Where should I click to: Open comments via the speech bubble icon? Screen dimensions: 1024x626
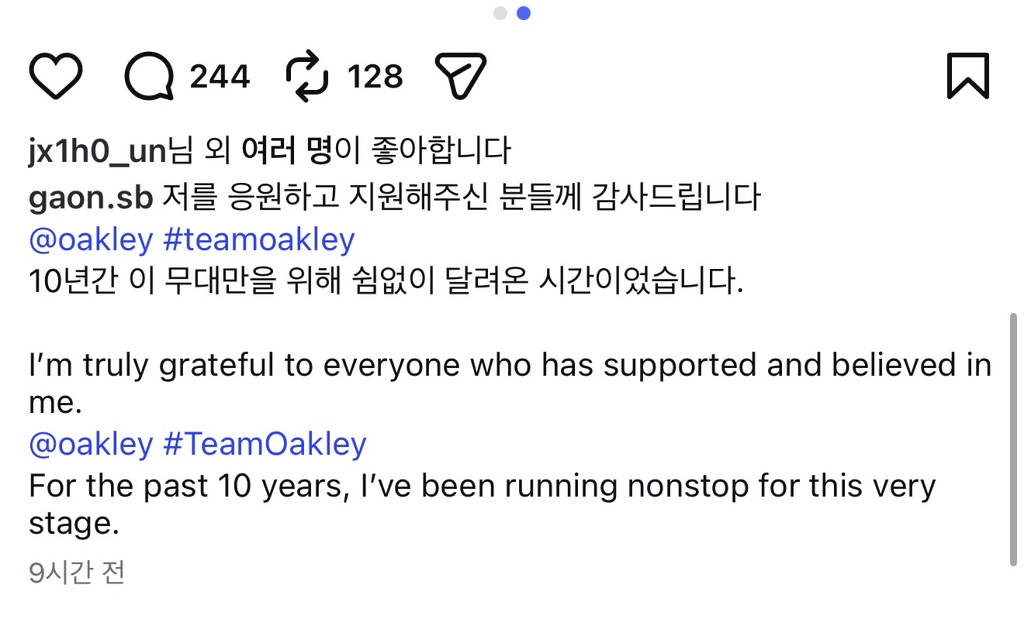[x=149, y=76]
